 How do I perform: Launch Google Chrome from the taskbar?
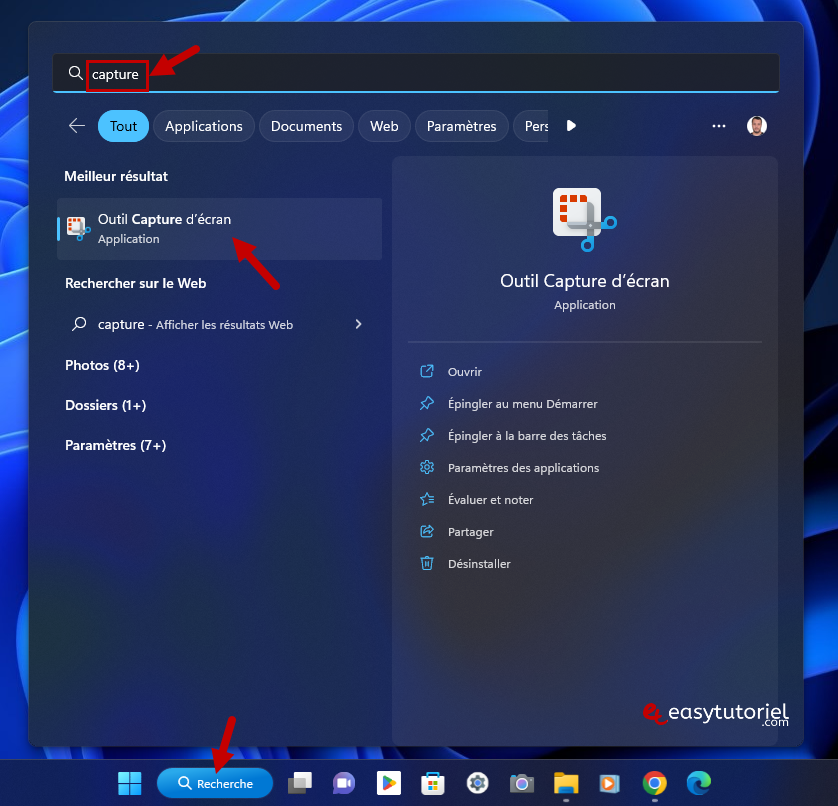tap(655, 783)
